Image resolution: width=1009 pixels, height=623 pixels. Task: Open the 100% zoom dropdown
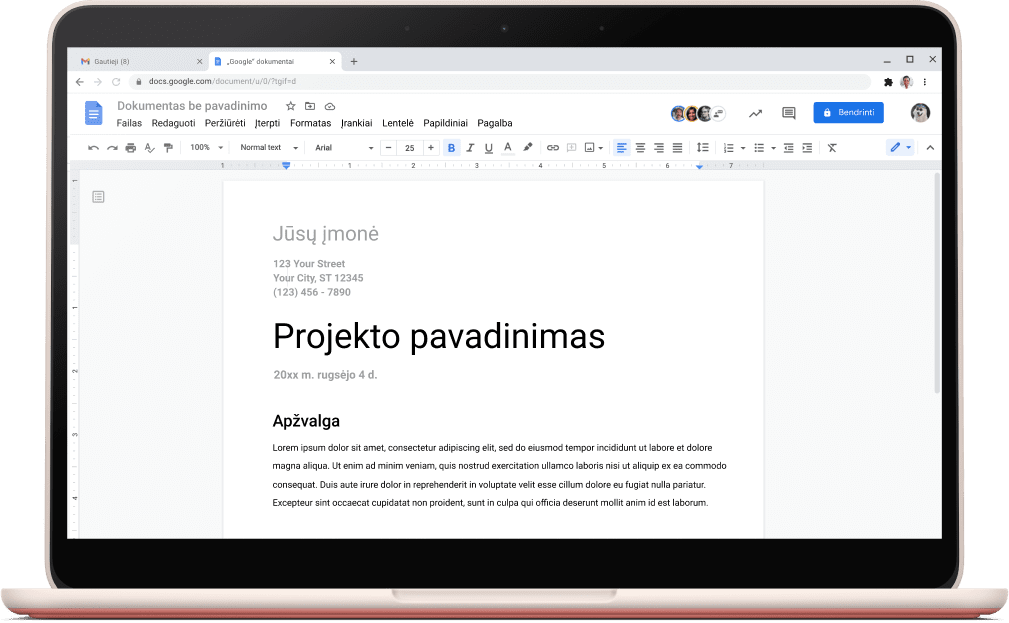click(x=205, y=148)
